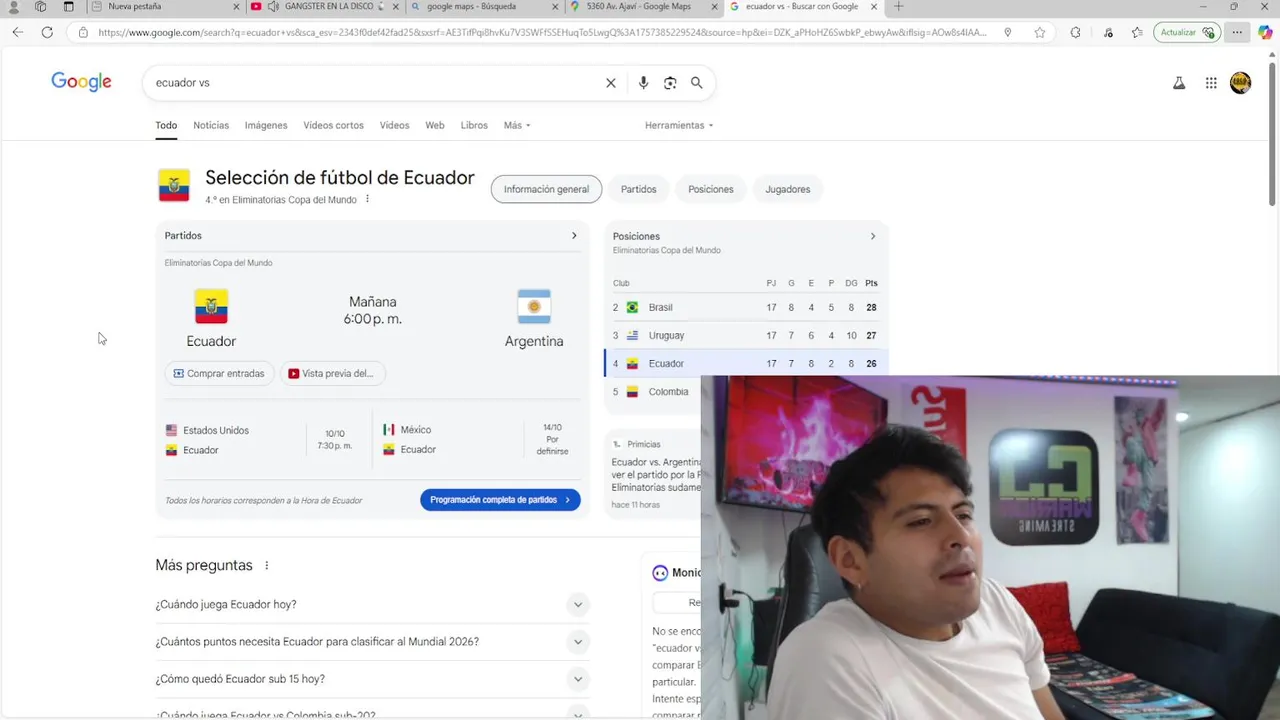The image size is (1280, 720).
Task: Open the Herramientas dropdown
Action: (x=679, y=125)
